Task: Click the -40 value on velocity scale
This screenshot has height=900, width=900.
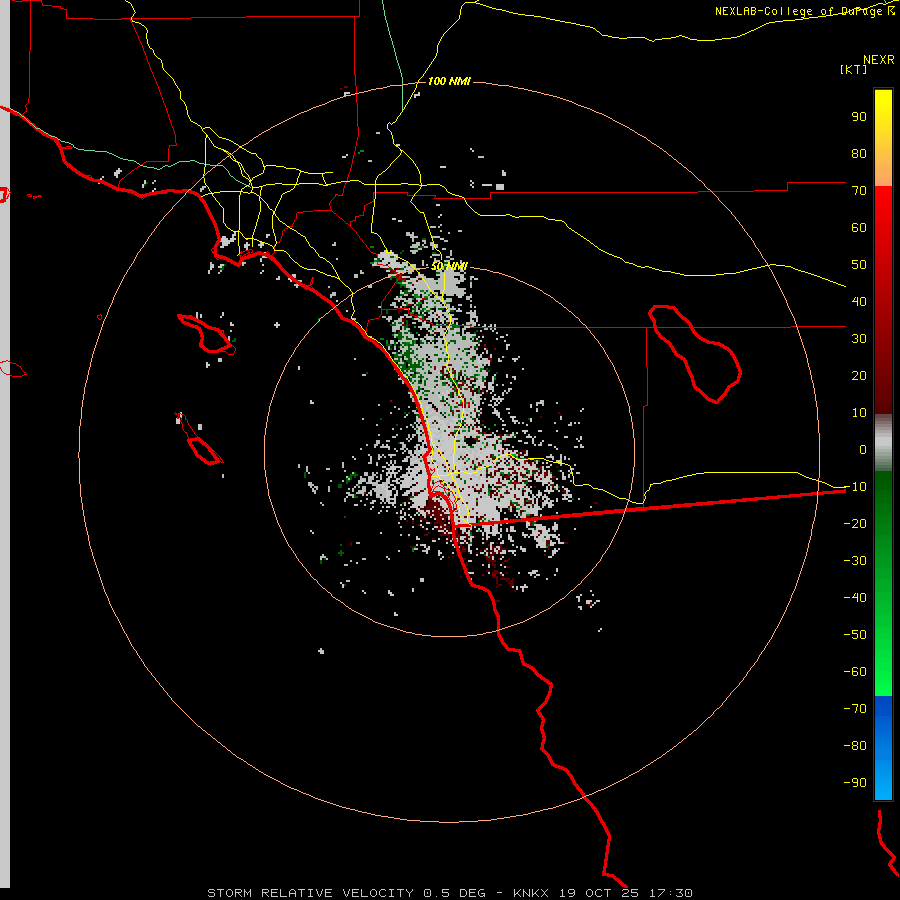Action: coord(855,598)
